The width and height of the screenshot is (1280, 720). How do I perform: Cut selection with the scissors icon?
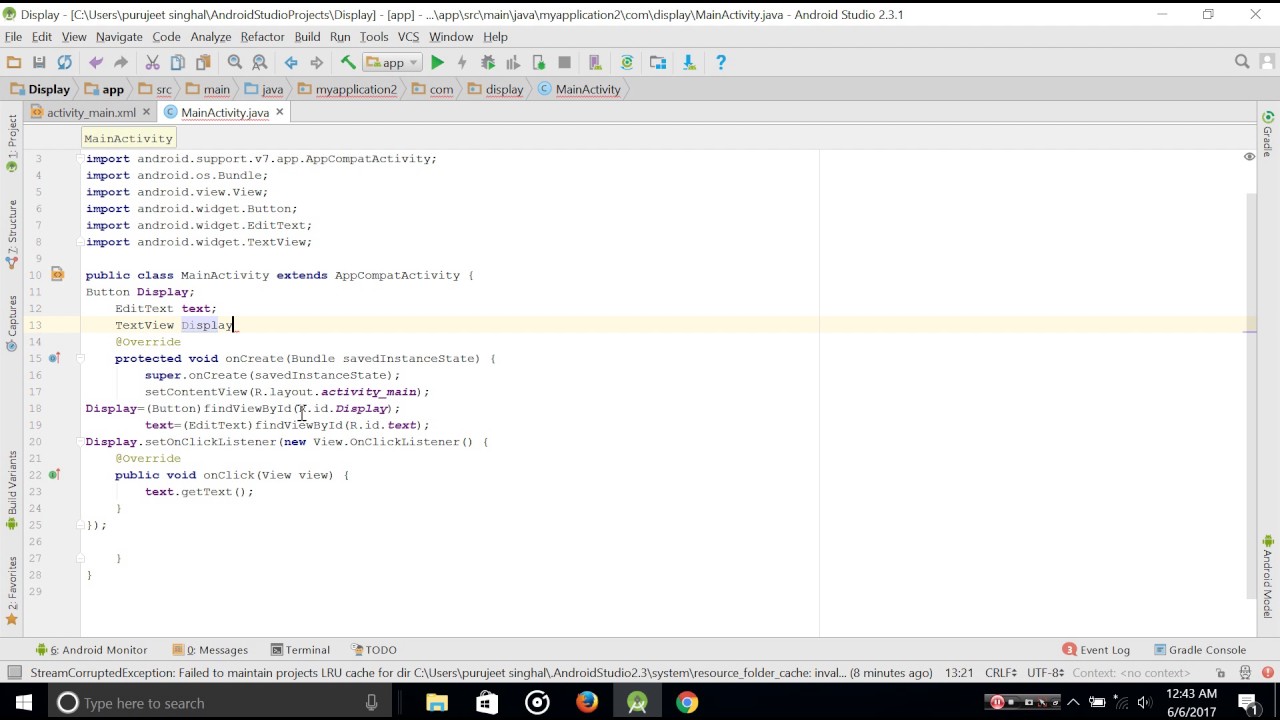pos(152,62)
